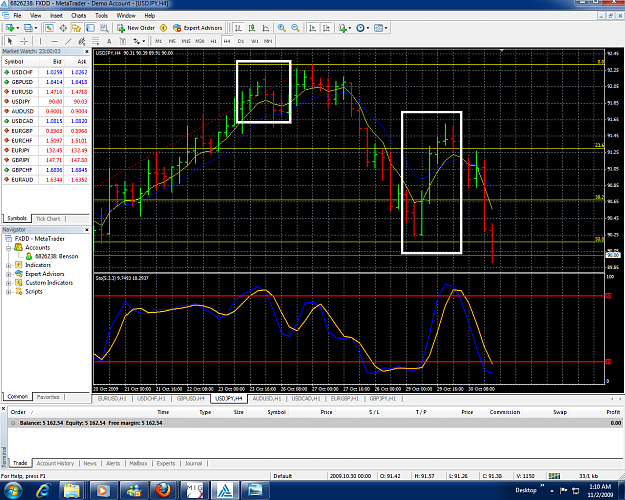Open the Periods dropdown arrow

[x=368, y=28]
